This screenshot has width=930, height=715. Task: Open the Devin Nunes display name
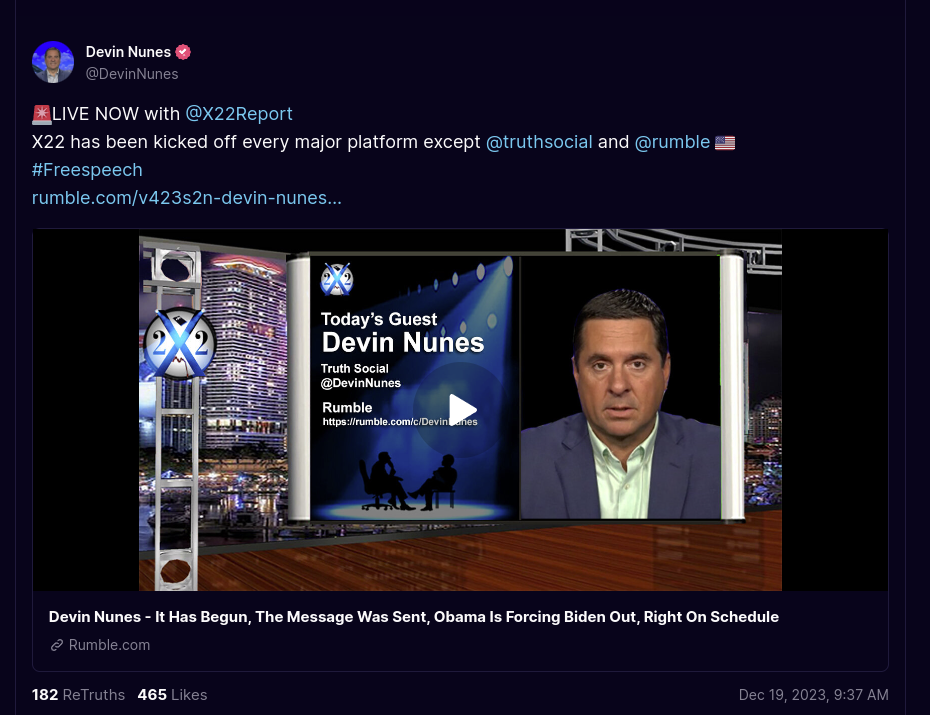(x=128, y=52)
